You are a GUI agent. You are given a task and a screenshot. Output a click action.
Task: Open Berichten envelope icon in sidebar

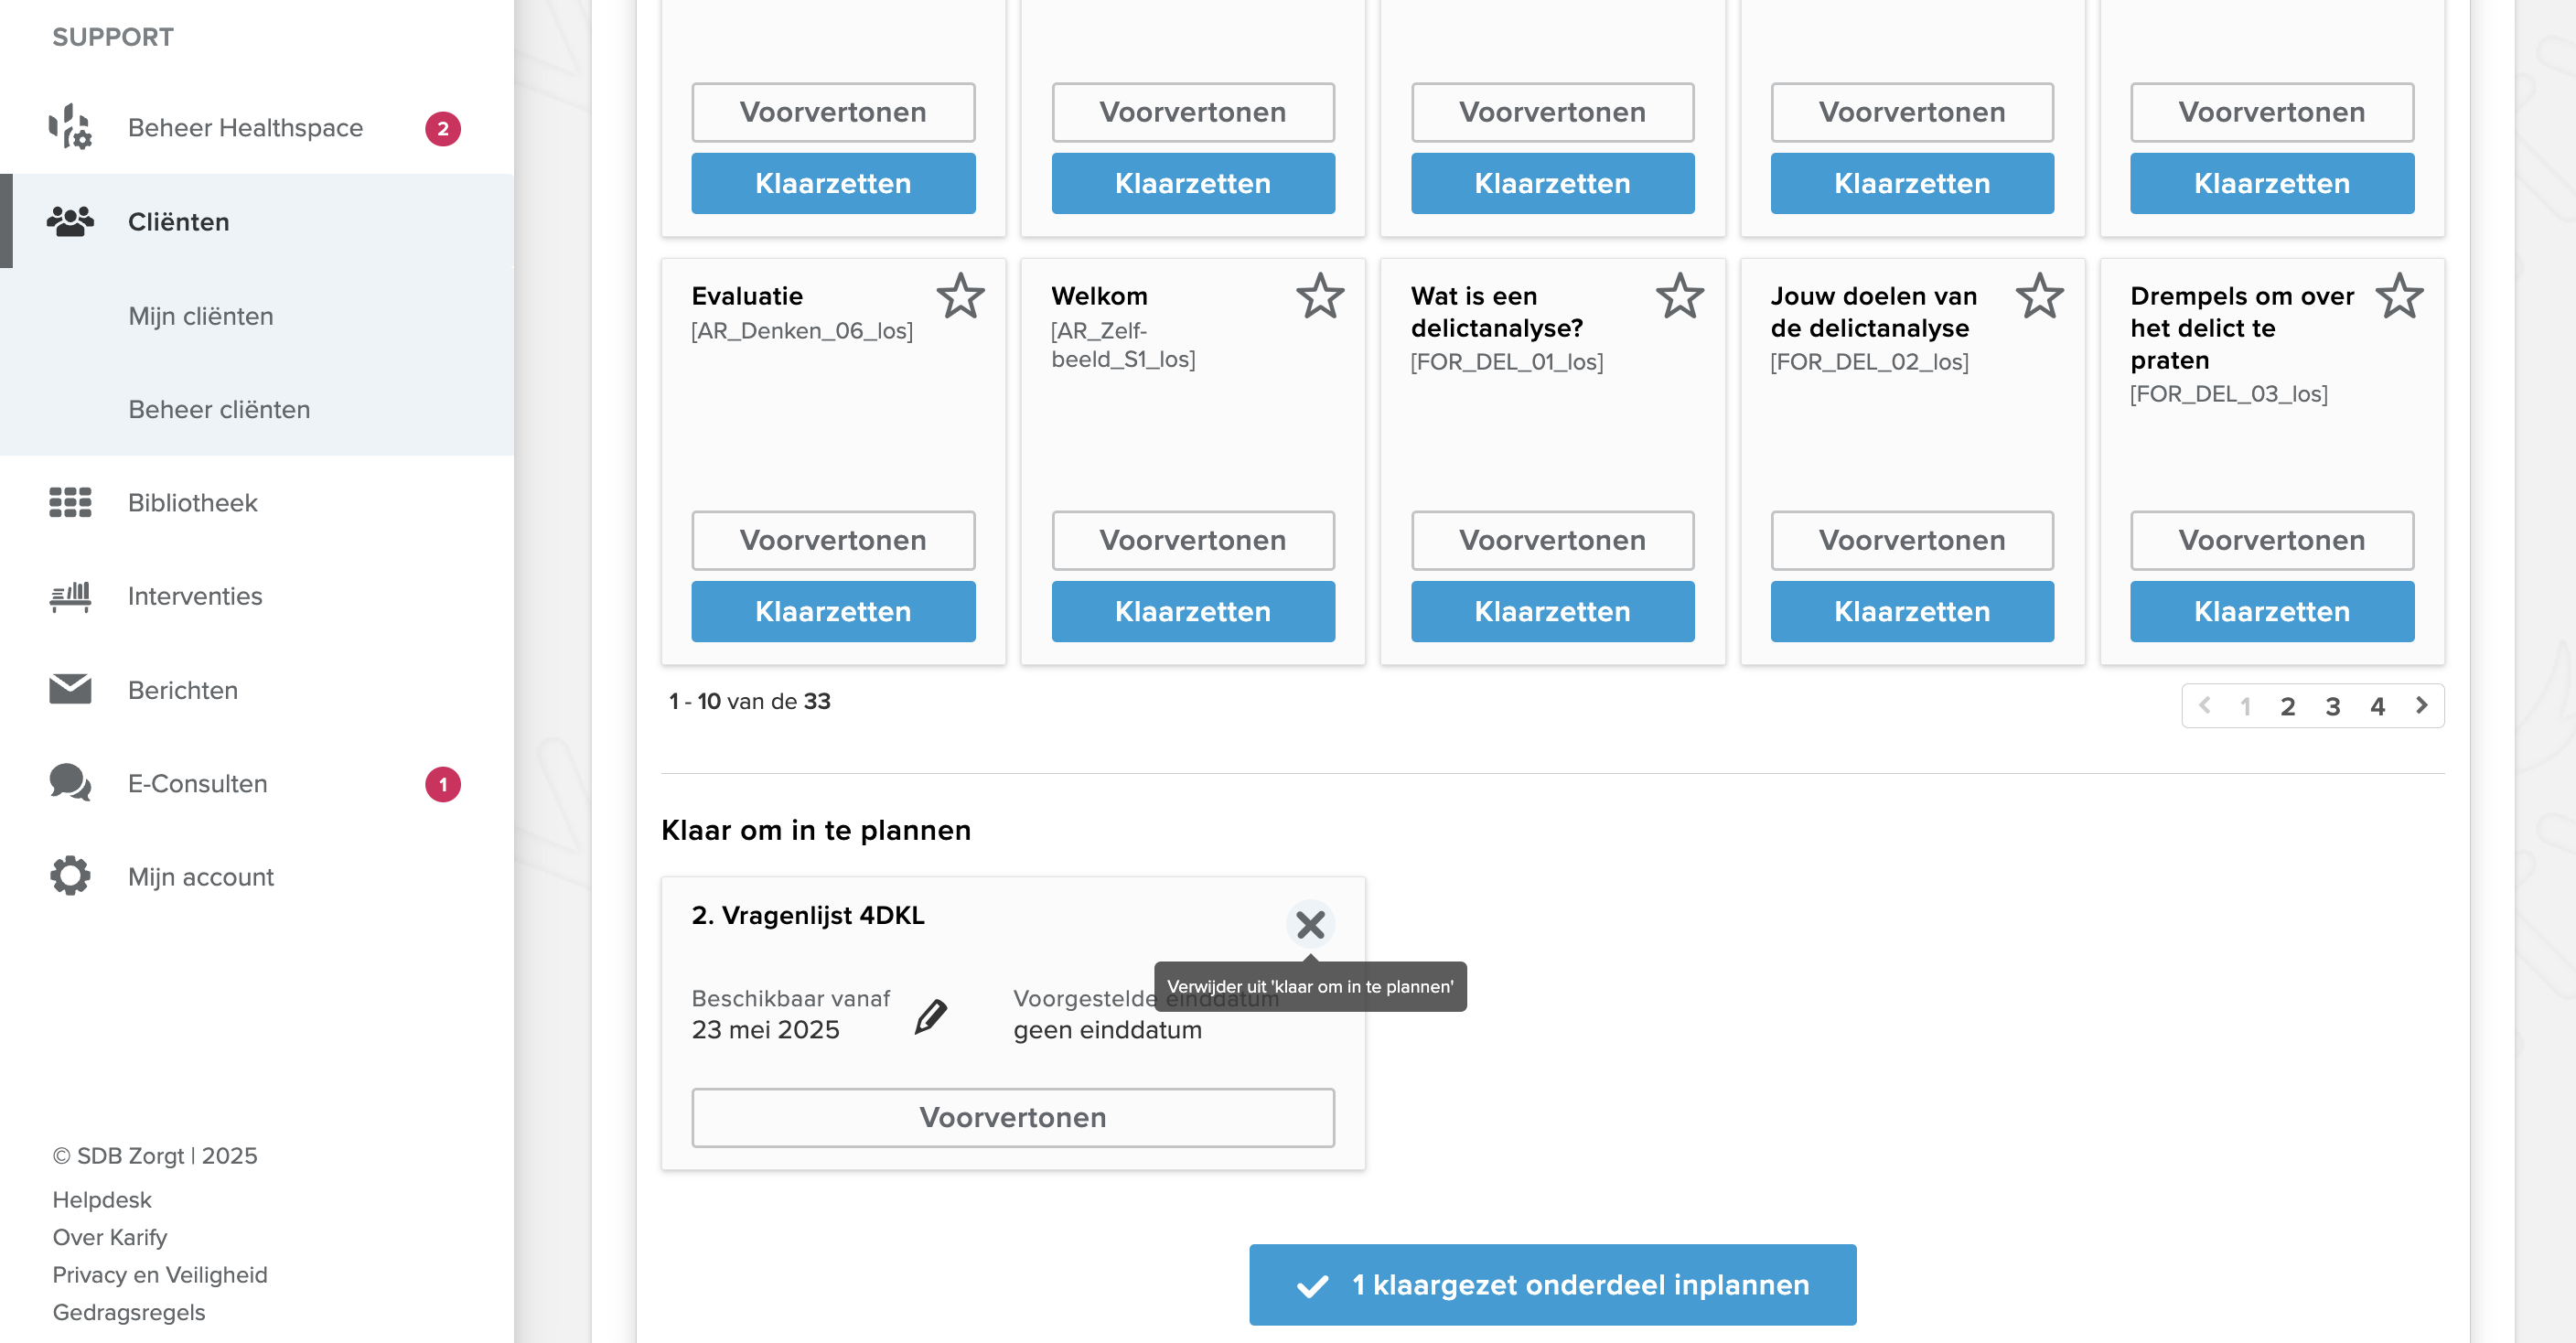tap(70, 689)
